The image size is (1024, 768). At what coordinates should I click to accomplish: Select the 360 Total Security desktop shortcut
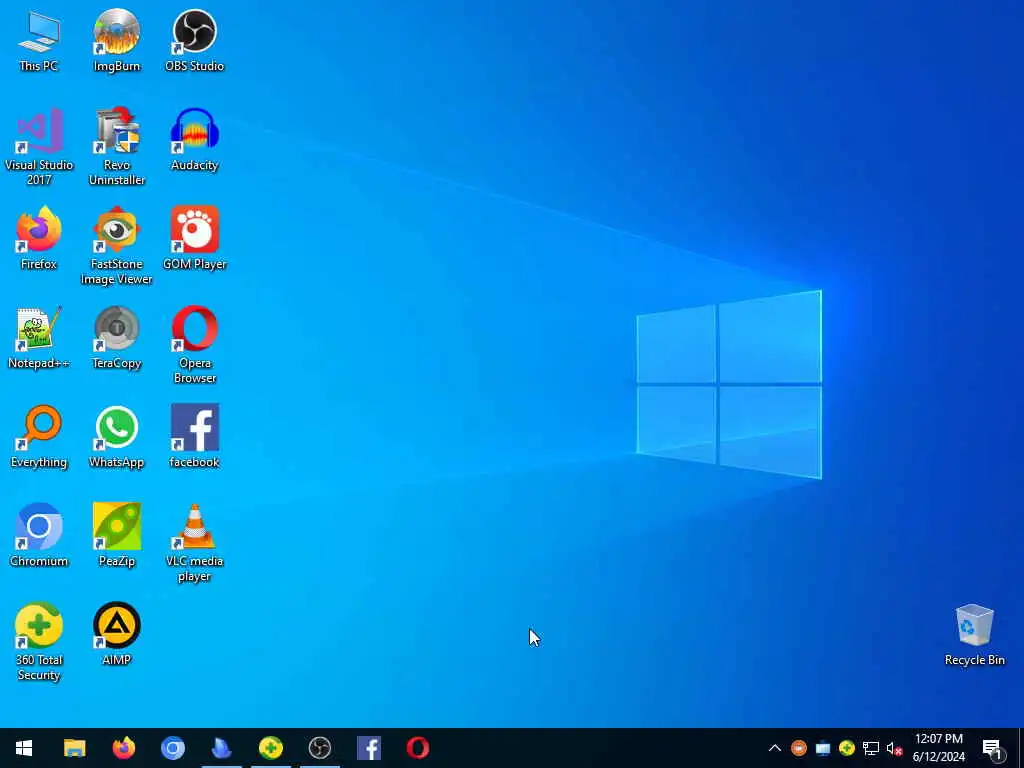point(39,642)
